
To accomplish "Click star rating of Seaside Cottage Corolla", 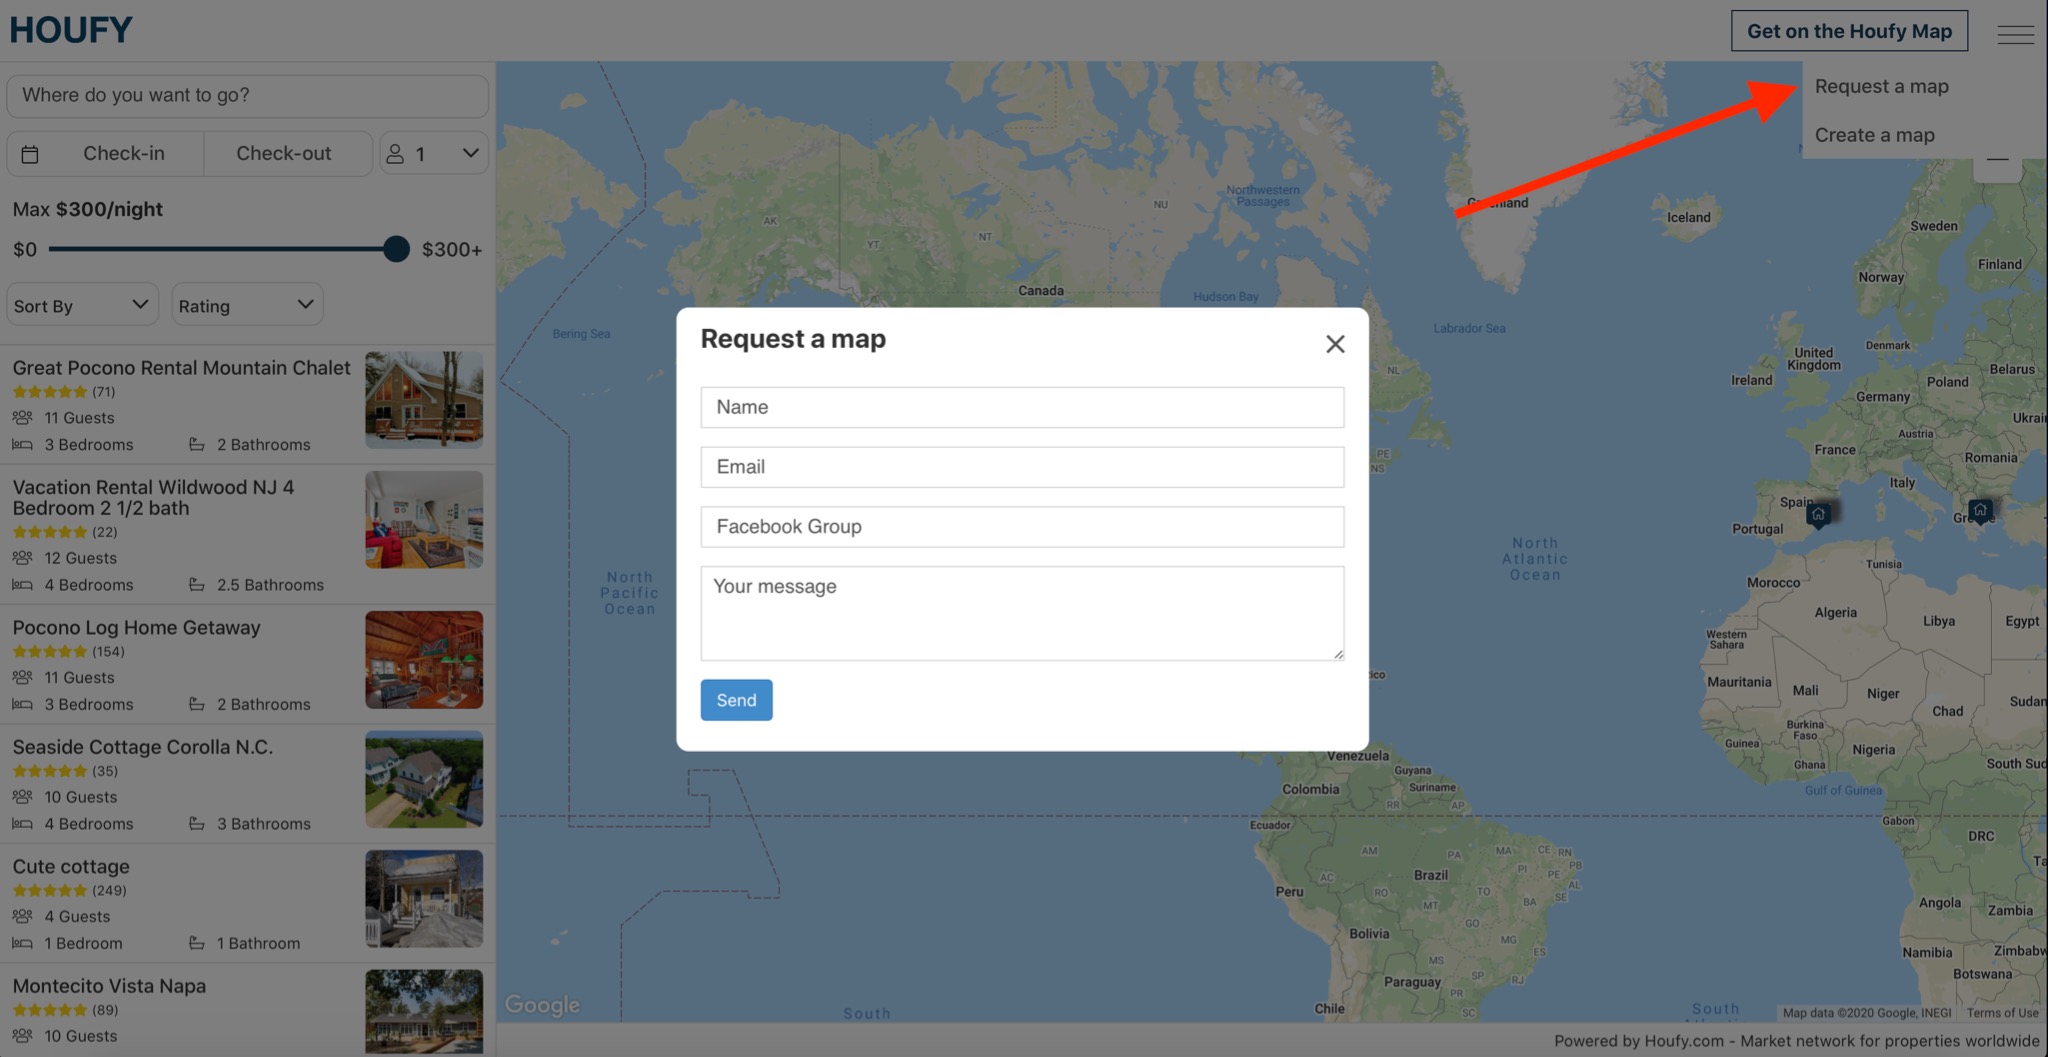I will click(50, 771).
